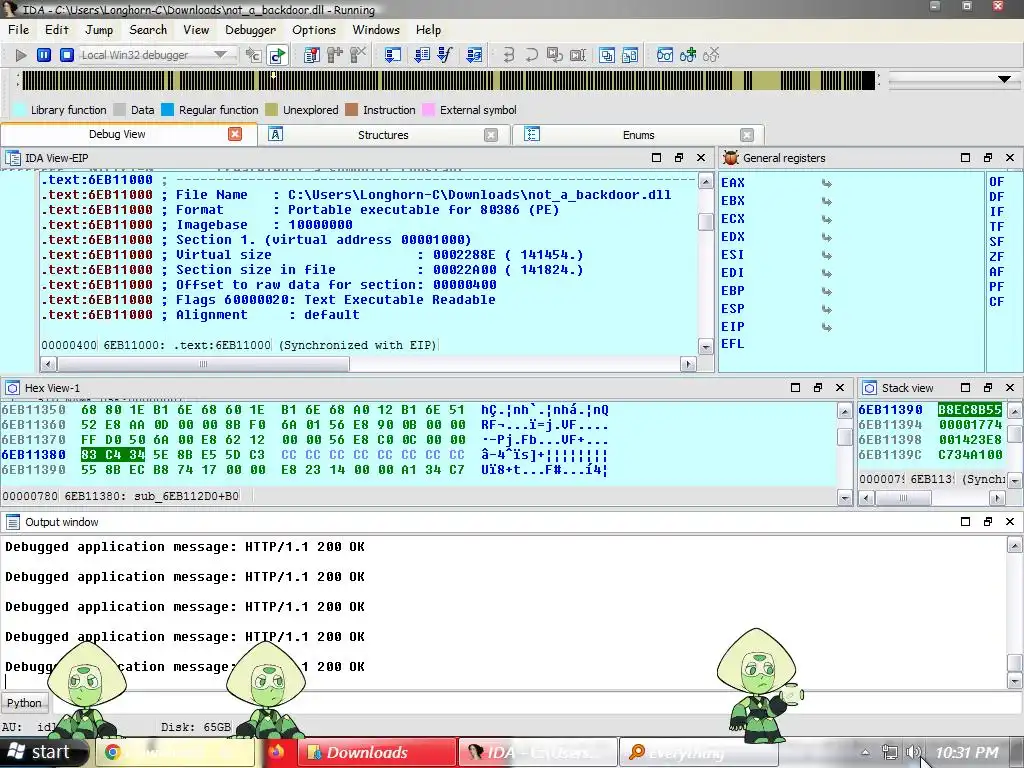Click the Step into toolbar icon
This screenshot has width=1024, height=768.
[x=509, y=55]
